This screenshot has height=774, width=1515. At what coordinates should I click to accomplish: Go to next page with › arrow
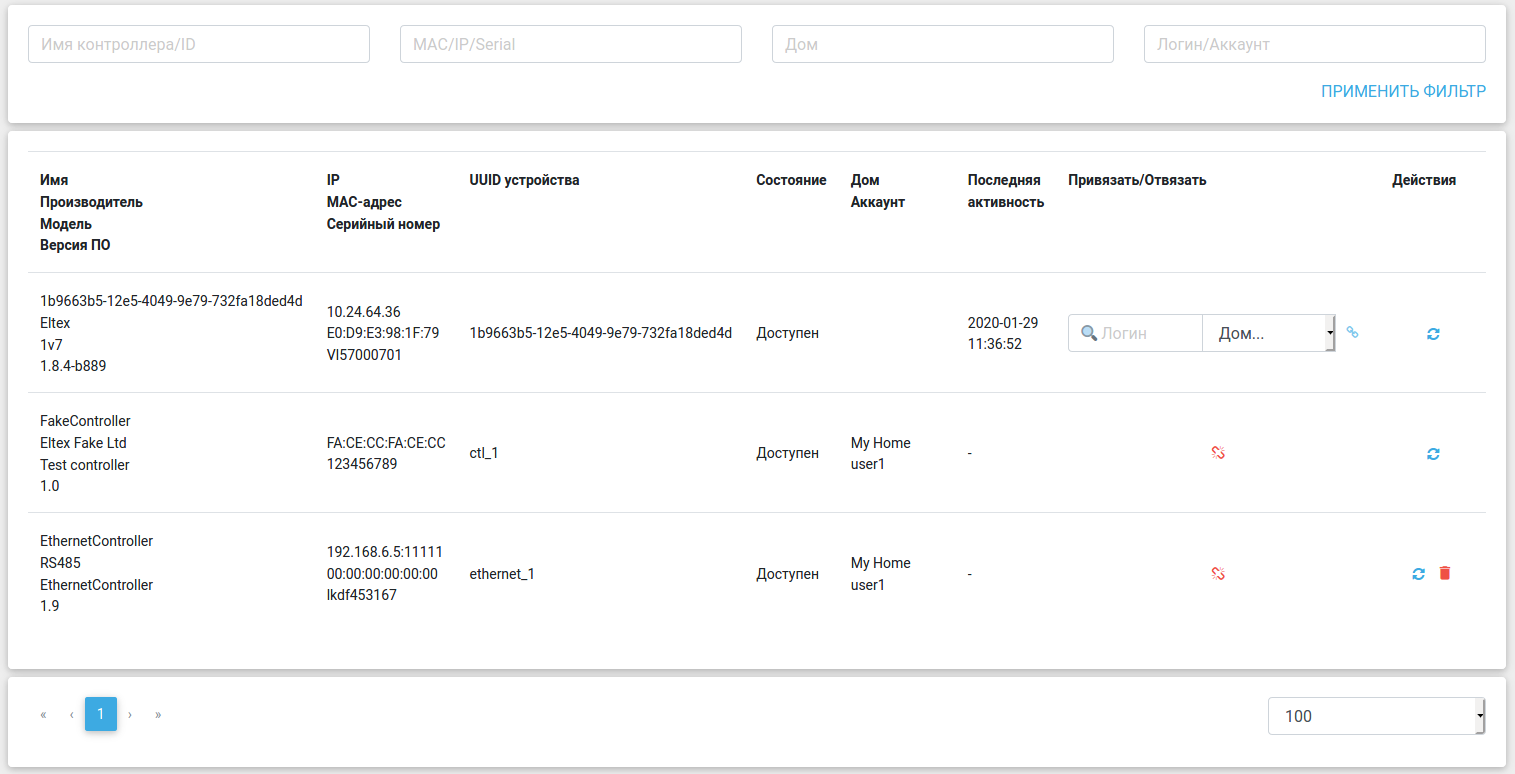(x=130, y=715)
